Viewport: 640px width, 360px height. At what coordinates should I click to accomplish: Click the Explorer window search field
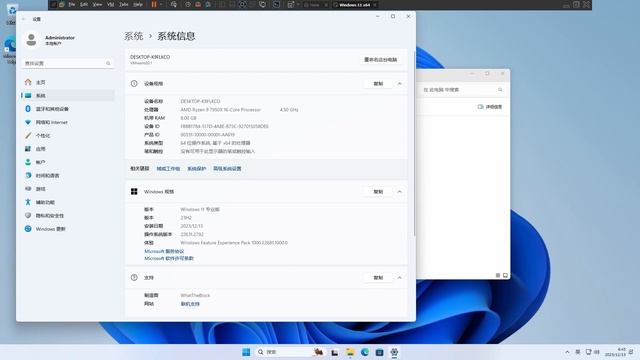point(462,89)
